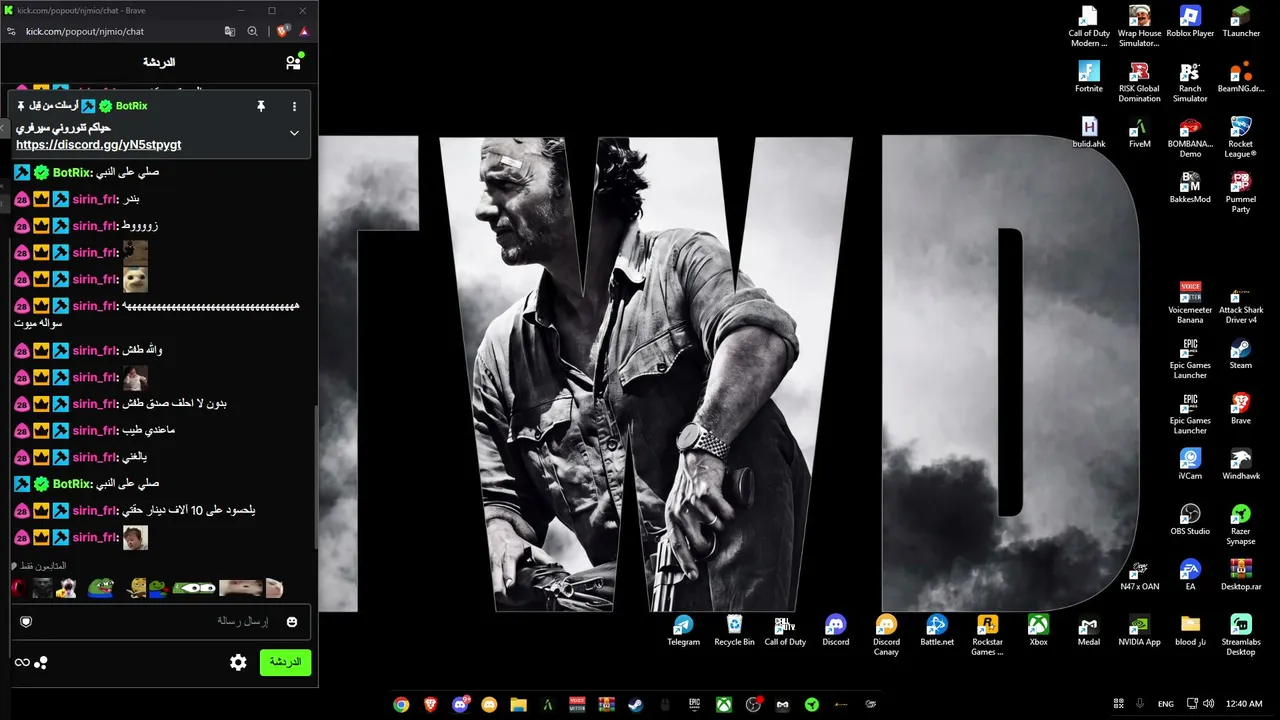This screenshot has height=720, width=1280.
Task: Open the emoji picker in the message box
Action: coord(292,621)
